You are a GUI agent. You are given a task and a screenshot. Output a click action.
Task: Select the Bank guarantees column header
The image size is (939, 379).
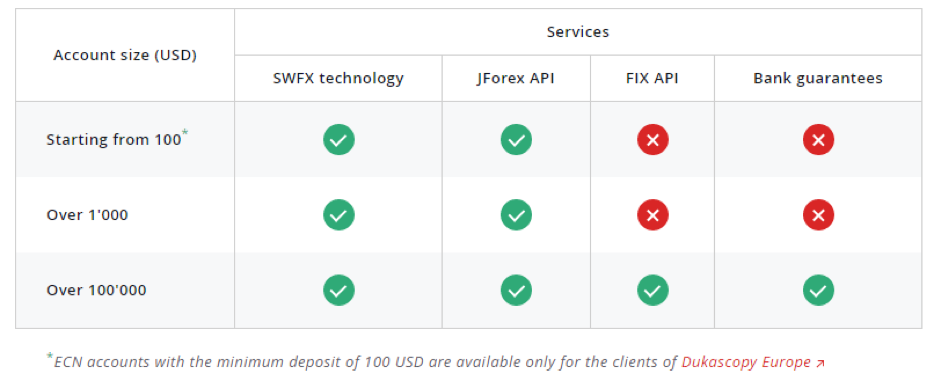coord(818,78)
